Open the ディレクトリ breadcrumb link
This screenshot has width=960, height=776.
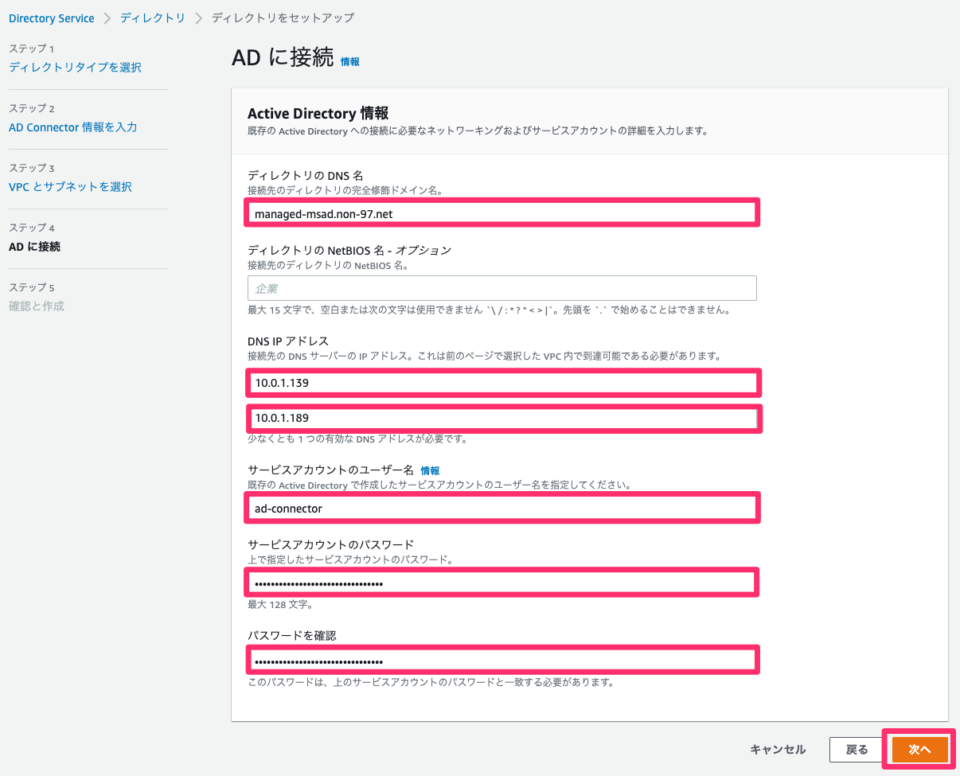point(153,17)
